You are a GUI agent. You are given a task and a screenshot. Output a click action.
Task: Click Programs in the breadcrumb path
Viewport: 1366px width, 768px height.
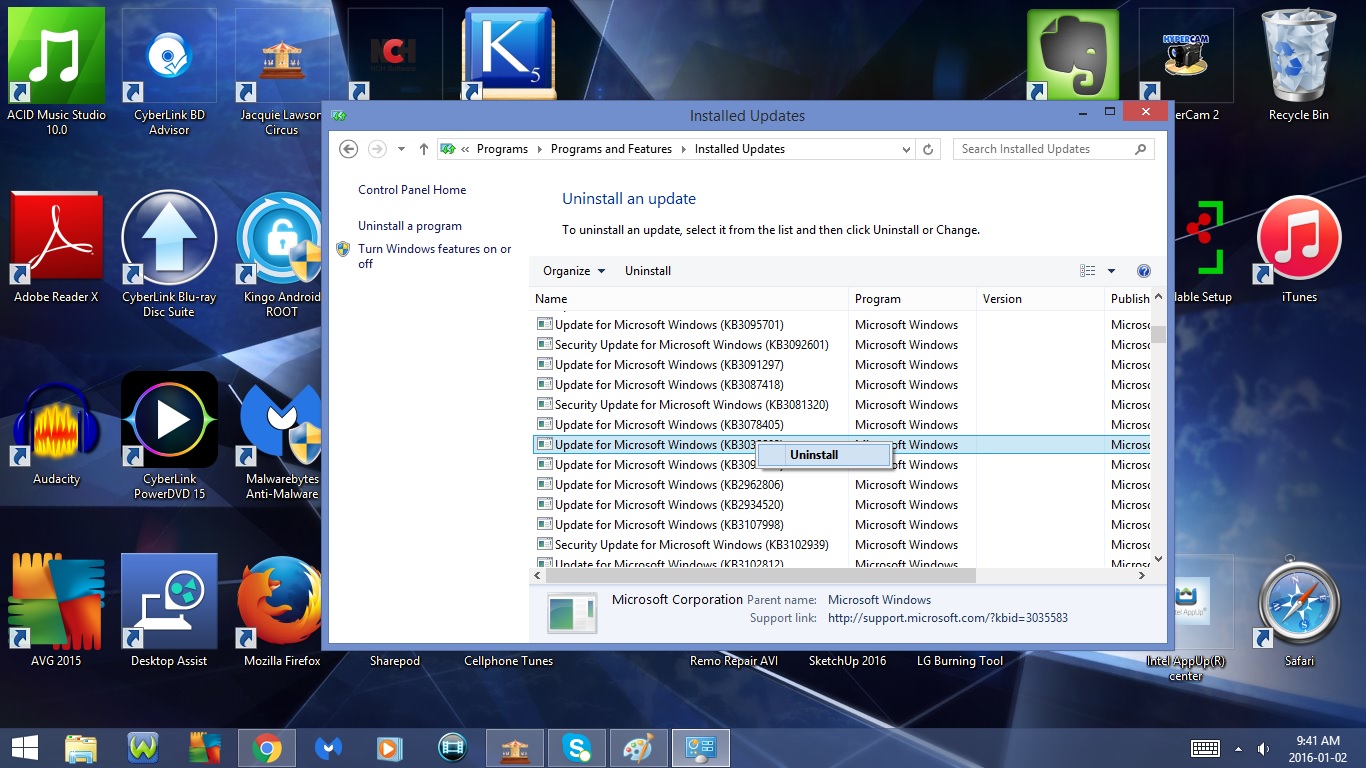(x=502, y=149)
